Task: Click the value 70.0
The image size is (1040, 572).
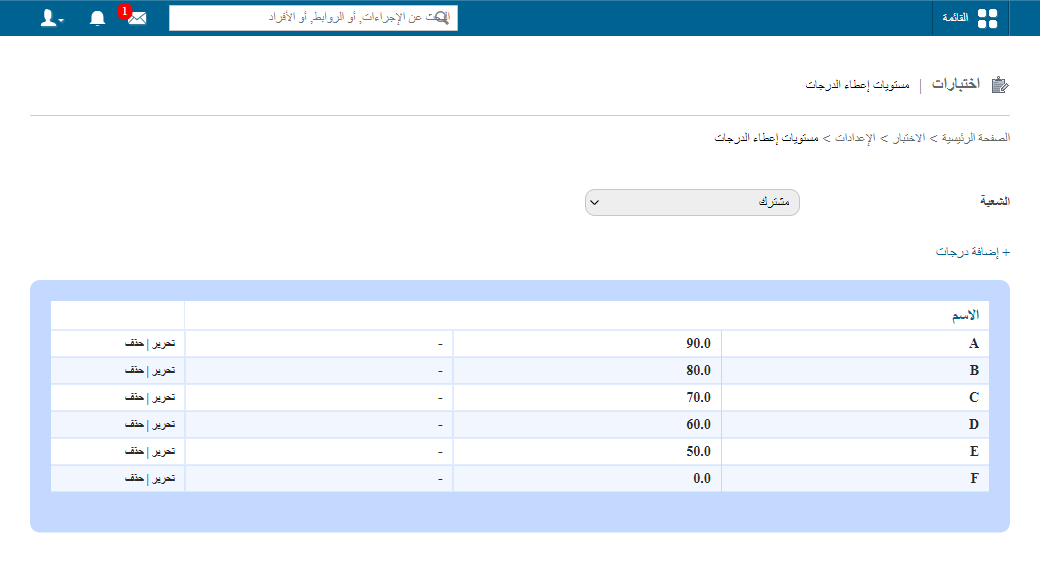Action: point(698,397)
